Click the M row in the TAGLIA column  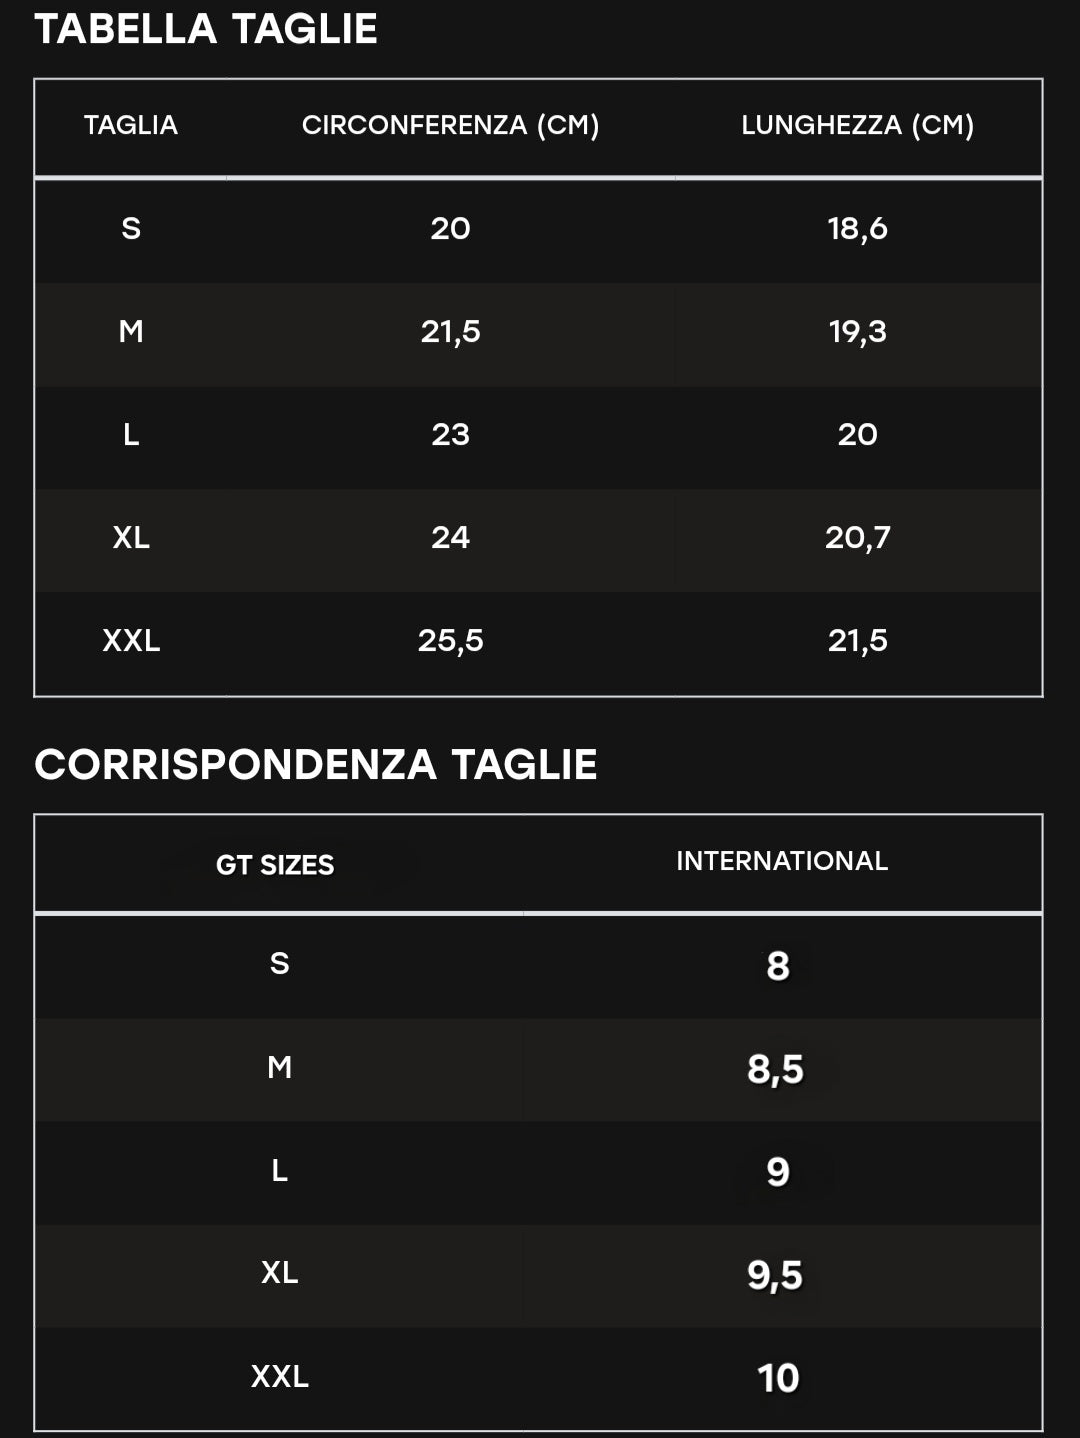click(x=131, y=332)
